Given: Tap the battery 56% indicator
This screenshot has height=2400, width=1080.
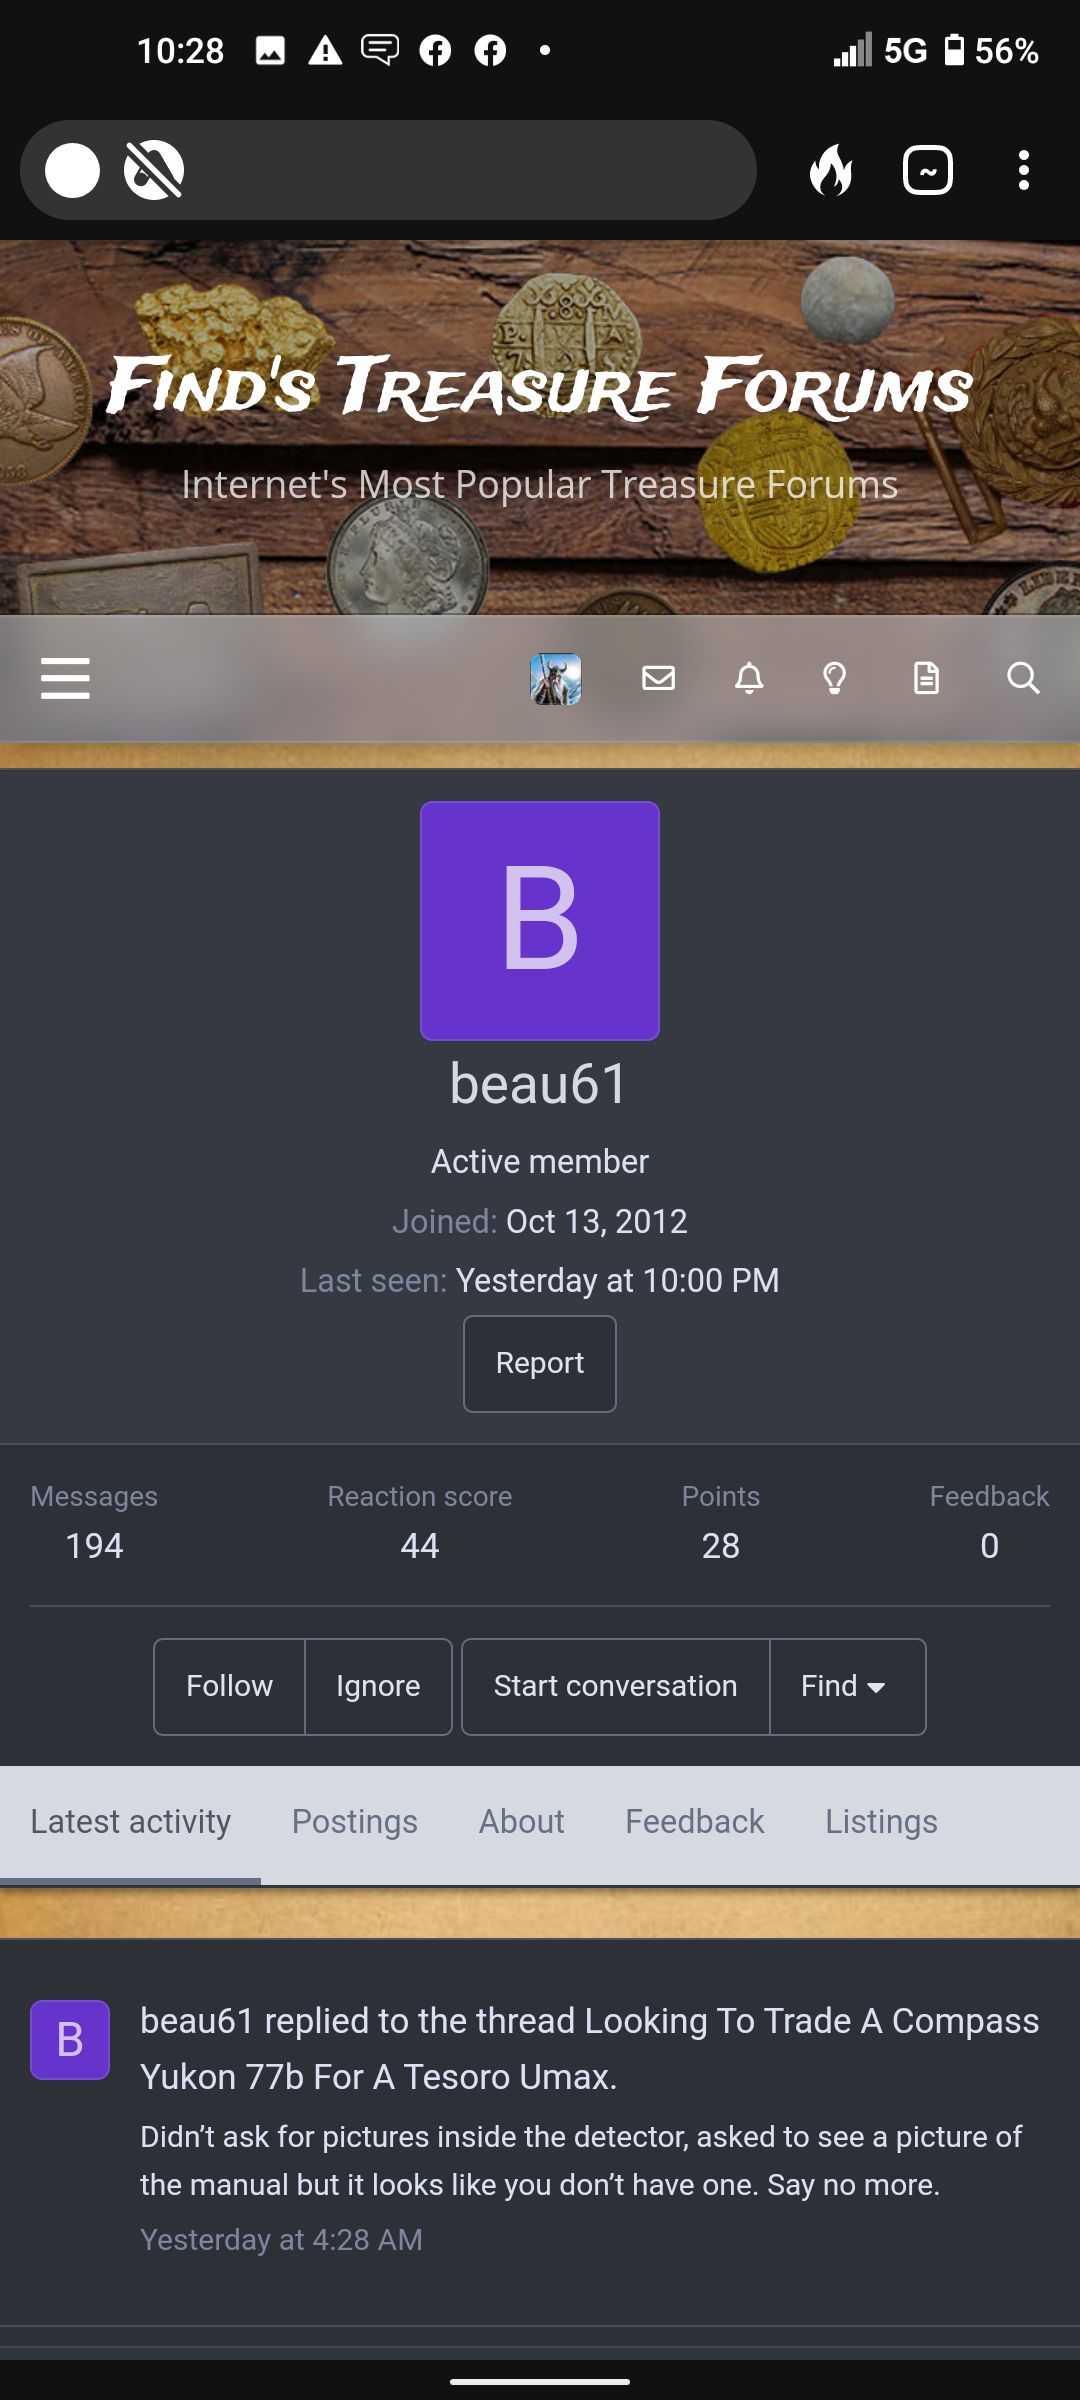Looking at the screenshot, I should tap(992, 51).
